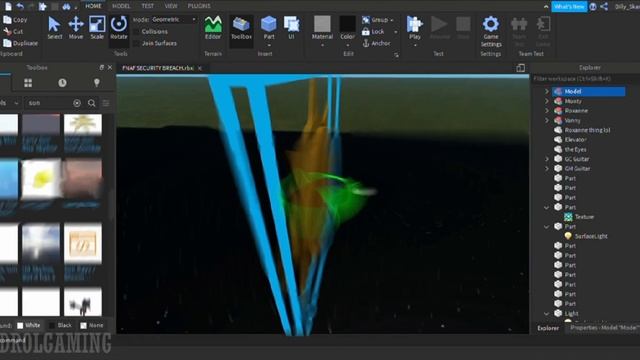The image size is (640, 360).
Task: Lock the selected part
Action: coord(373,31)
